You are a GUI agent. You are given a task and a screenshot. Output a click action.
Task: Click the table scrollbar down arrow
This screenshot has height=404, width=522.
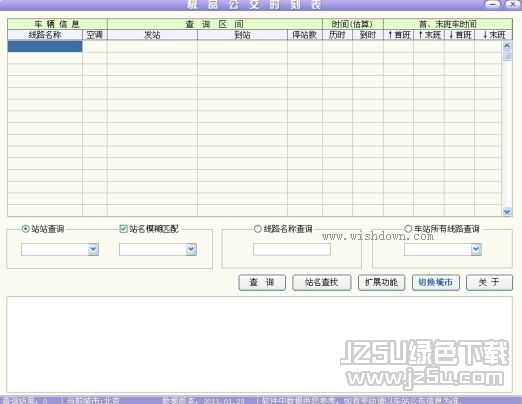tap(507, 211)
